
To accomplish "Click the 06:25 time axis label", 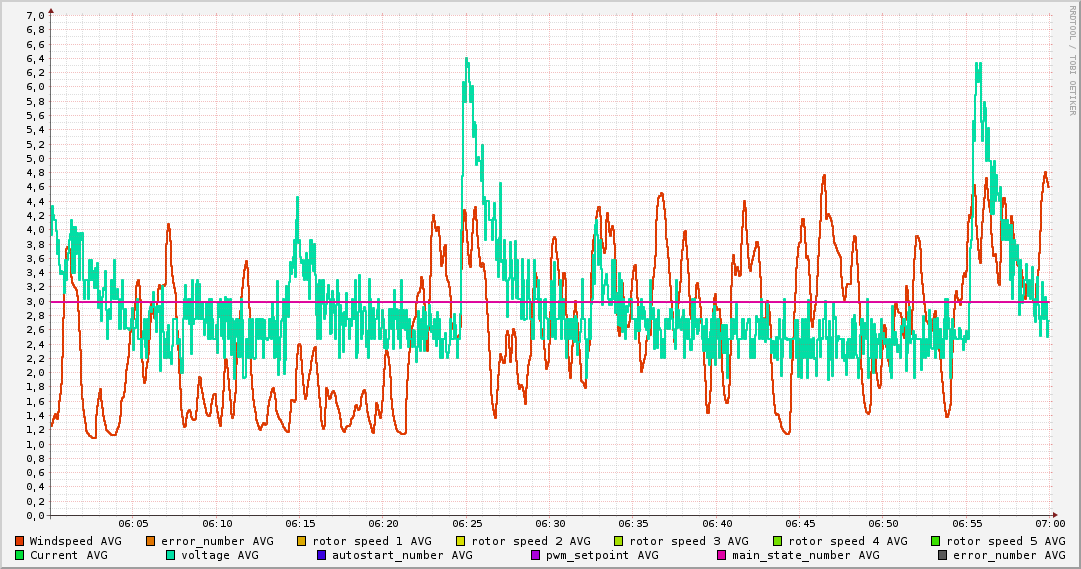I will click(x=467, y=523).
